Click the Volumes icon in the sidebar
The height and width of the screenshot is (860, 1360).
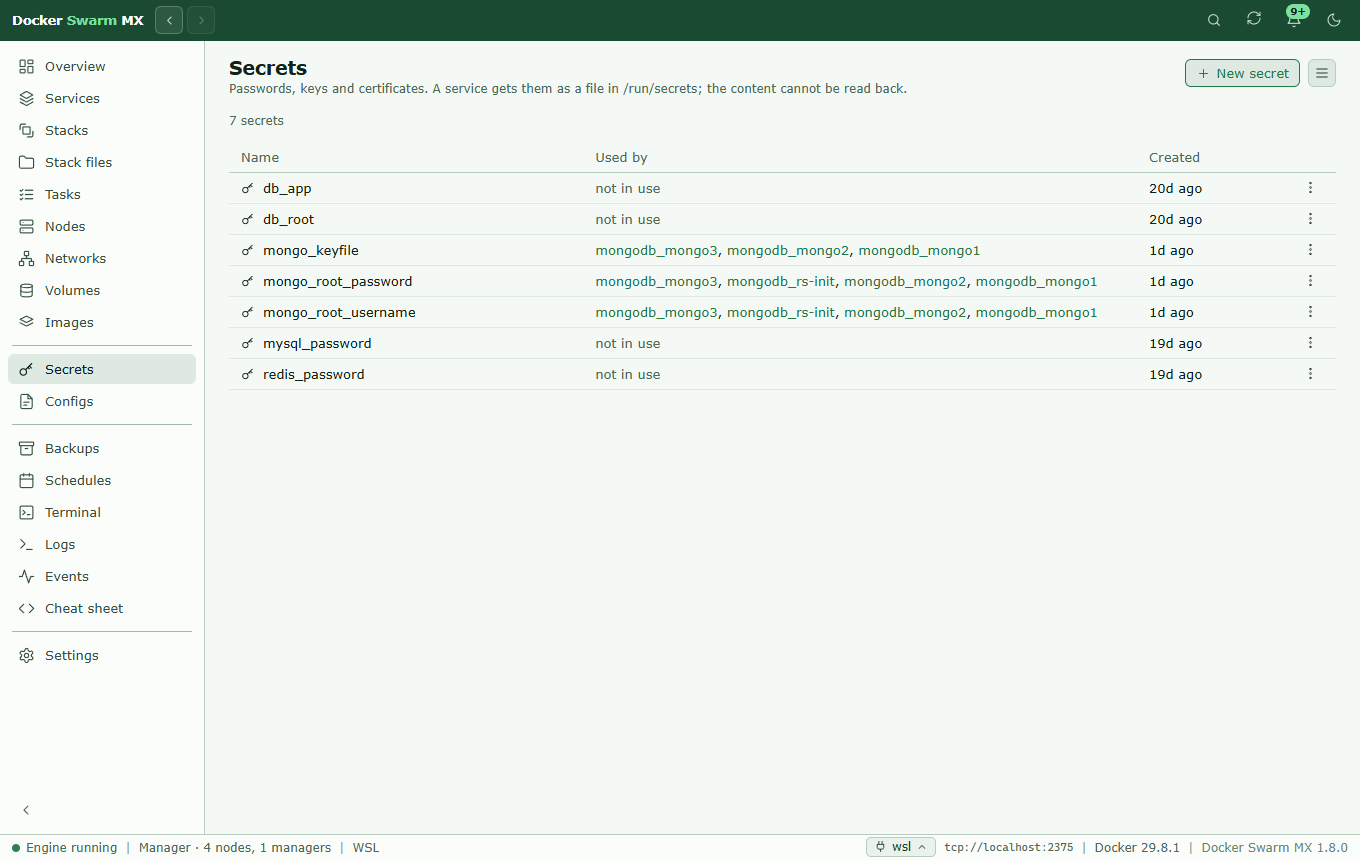click(x=27, y=290)
